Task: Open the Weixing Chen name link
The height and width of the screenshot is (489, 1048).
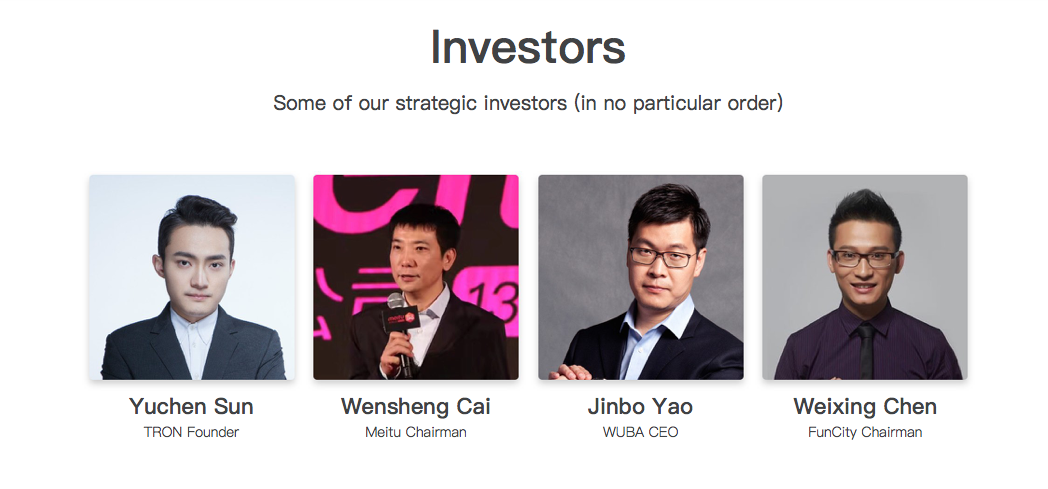Action: click(865, 407)
